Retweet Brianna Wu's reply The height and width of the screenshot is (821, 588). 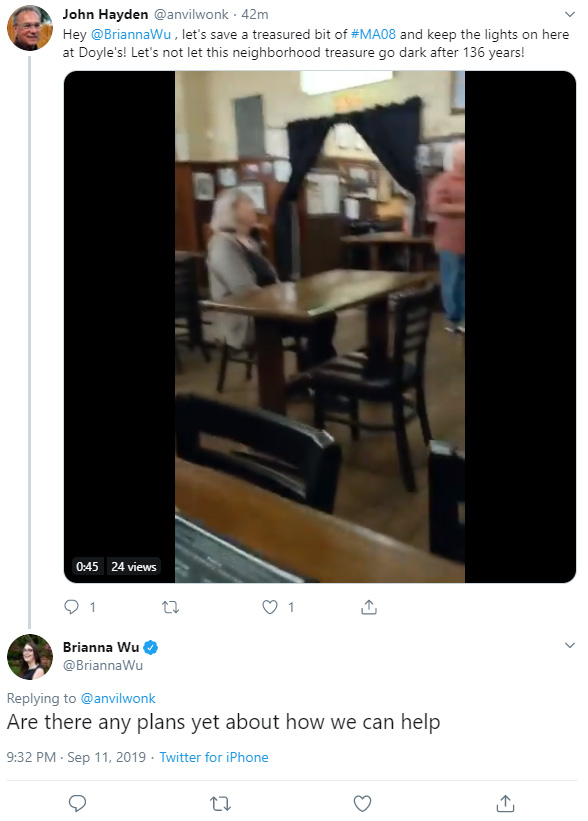coord(220,803)
